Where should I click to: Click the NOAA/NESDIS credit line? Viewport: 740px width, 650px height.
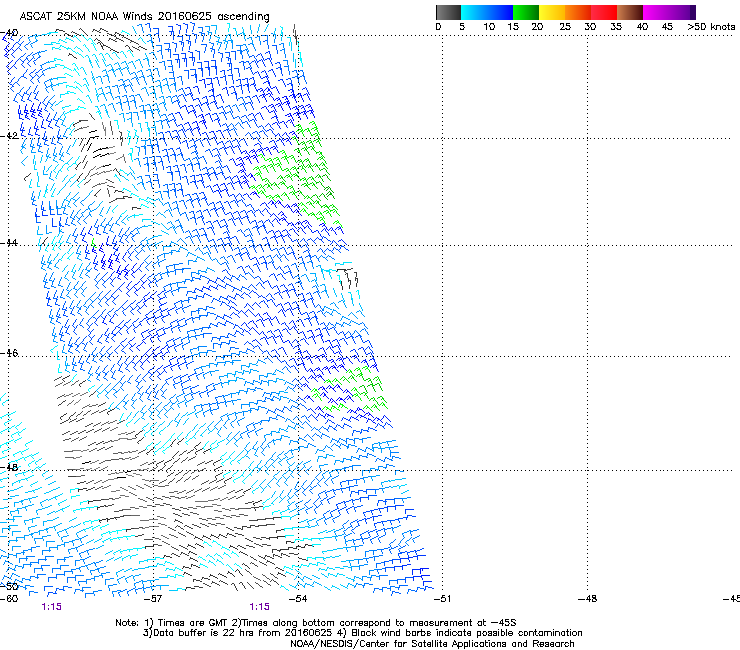click(432, 644)
